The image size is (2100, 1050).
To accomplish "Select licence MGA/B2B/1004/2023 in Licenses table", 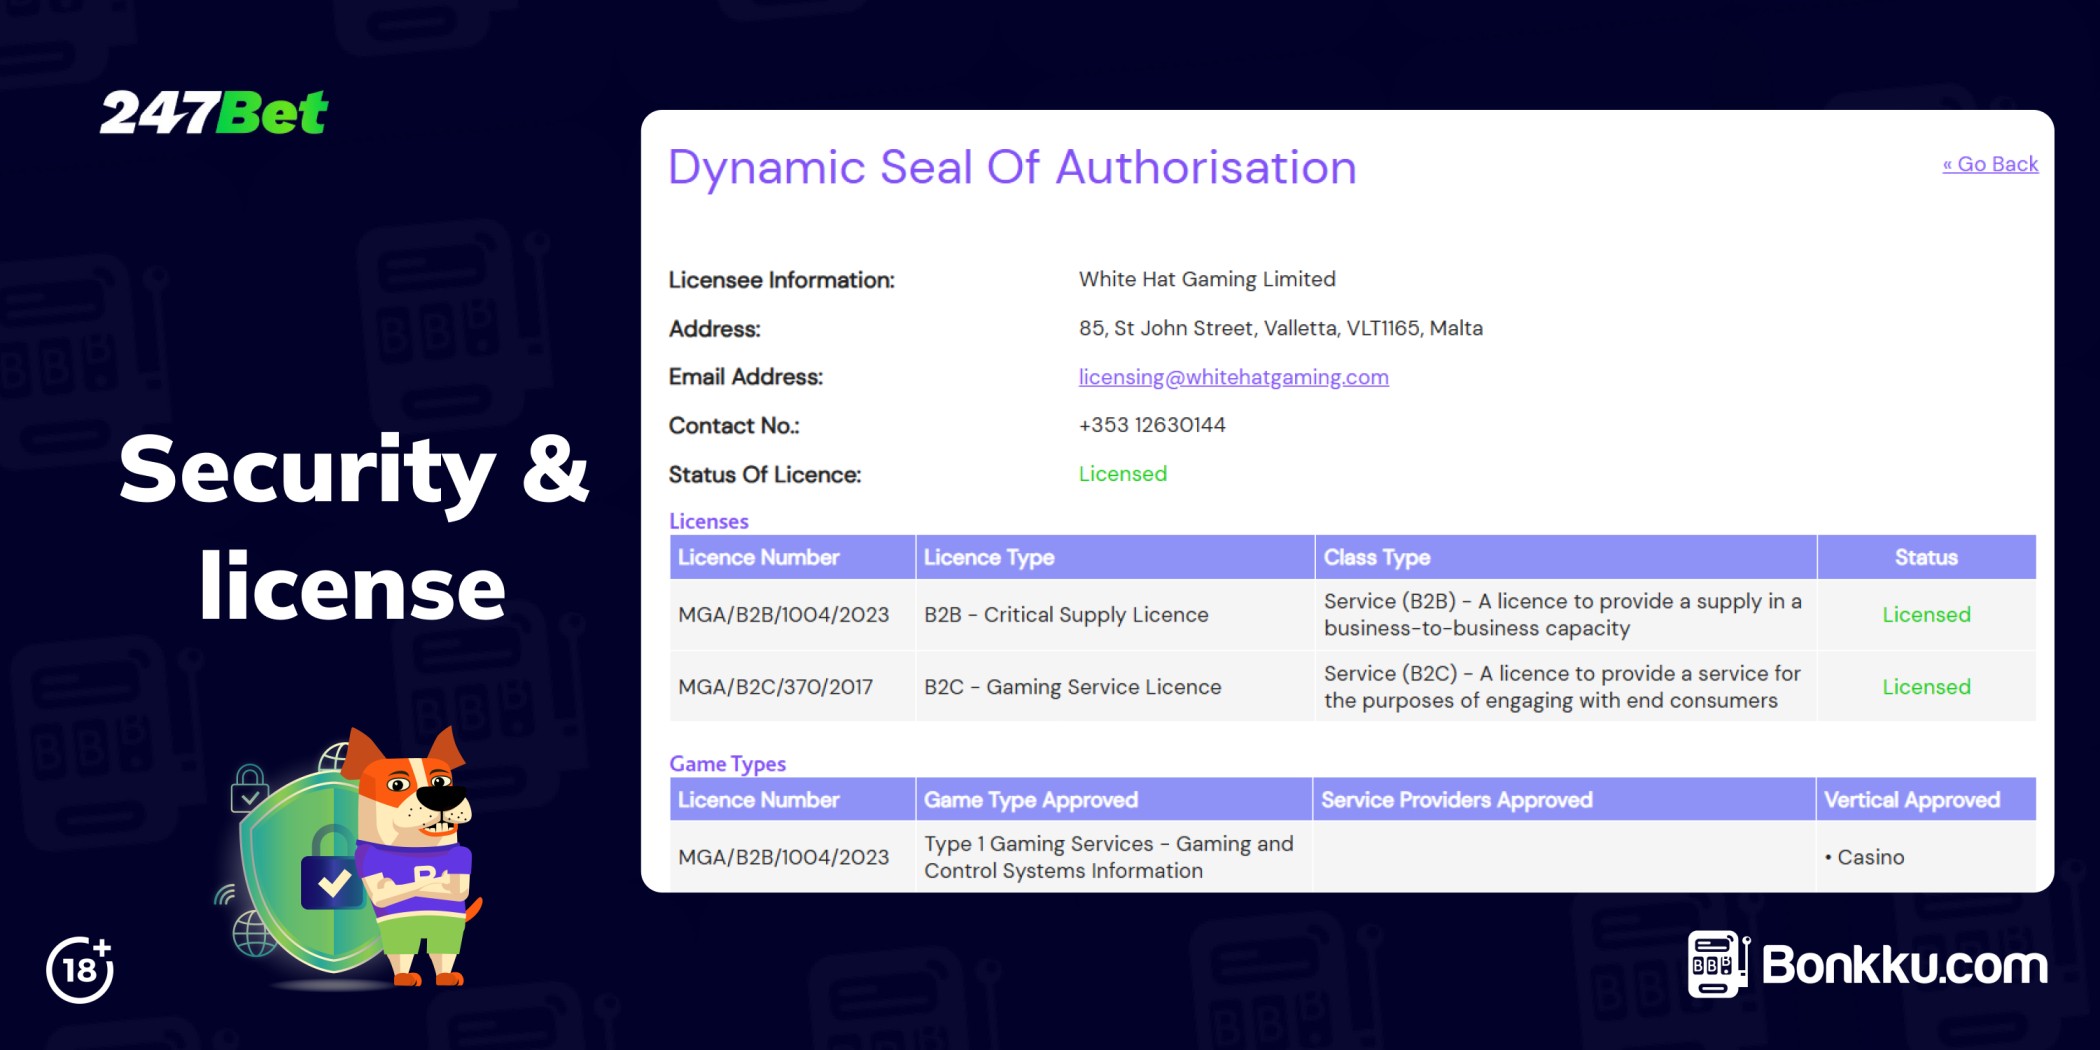I will [783, 615].
